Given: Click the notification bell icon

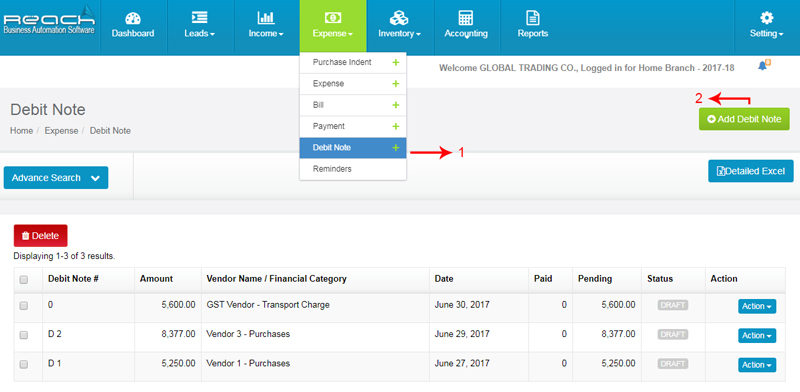Looking at the screenshot, I should [x=763, y=65].
